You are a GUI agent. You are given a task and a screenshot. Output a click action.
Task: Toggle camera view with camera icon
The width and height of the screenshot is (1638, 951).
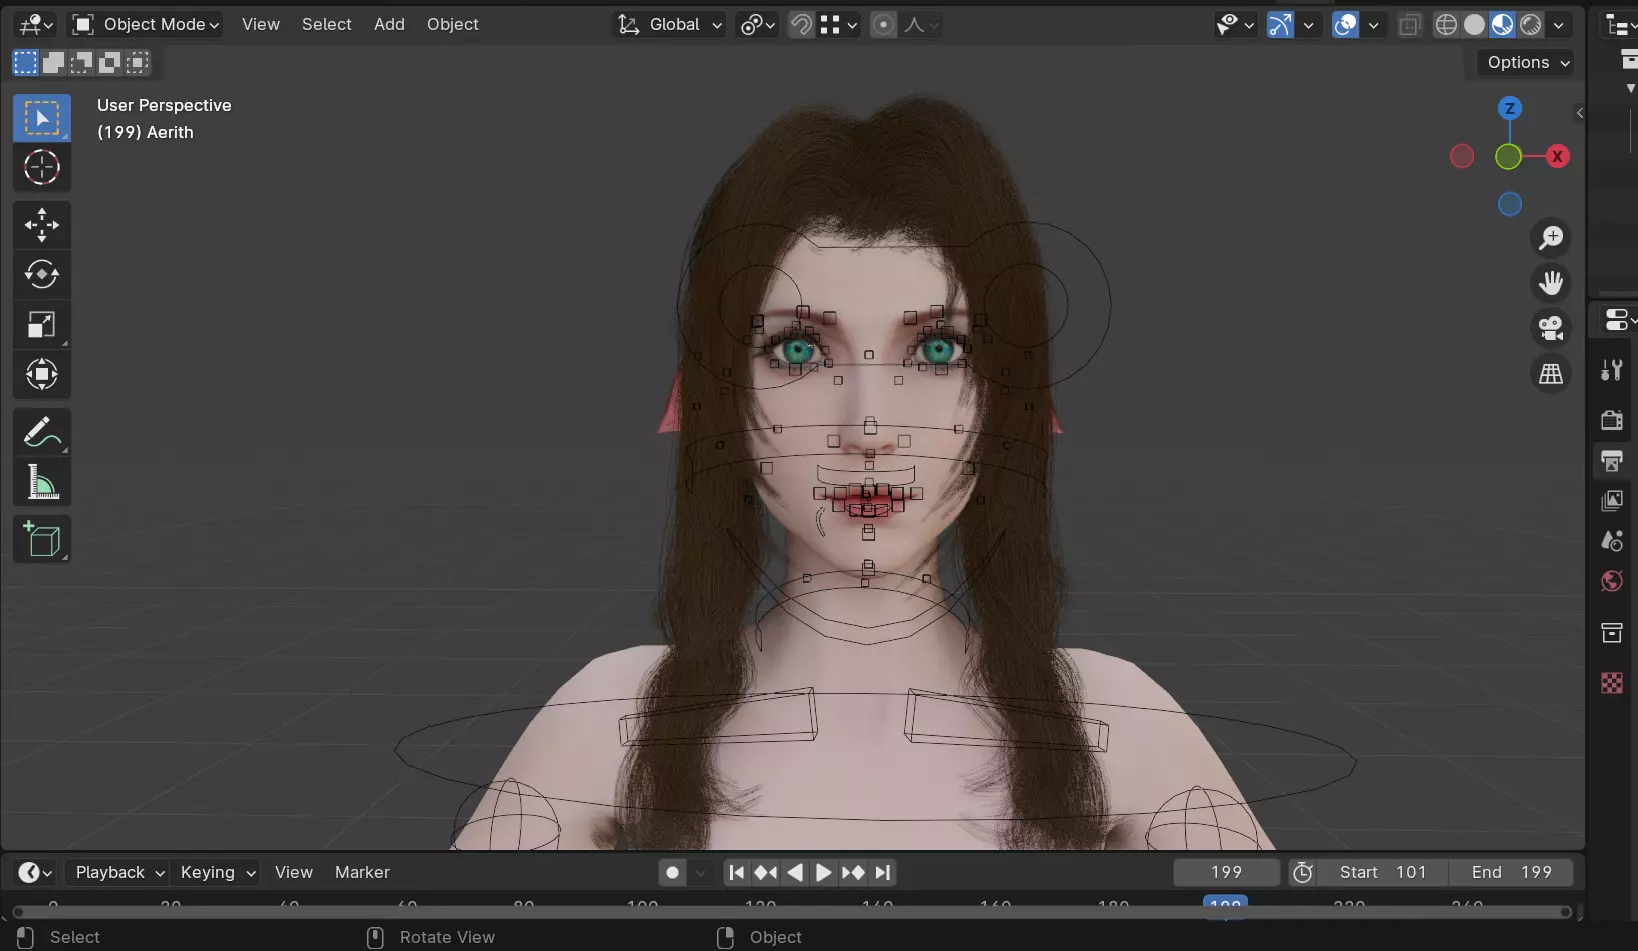[1551, 328]
